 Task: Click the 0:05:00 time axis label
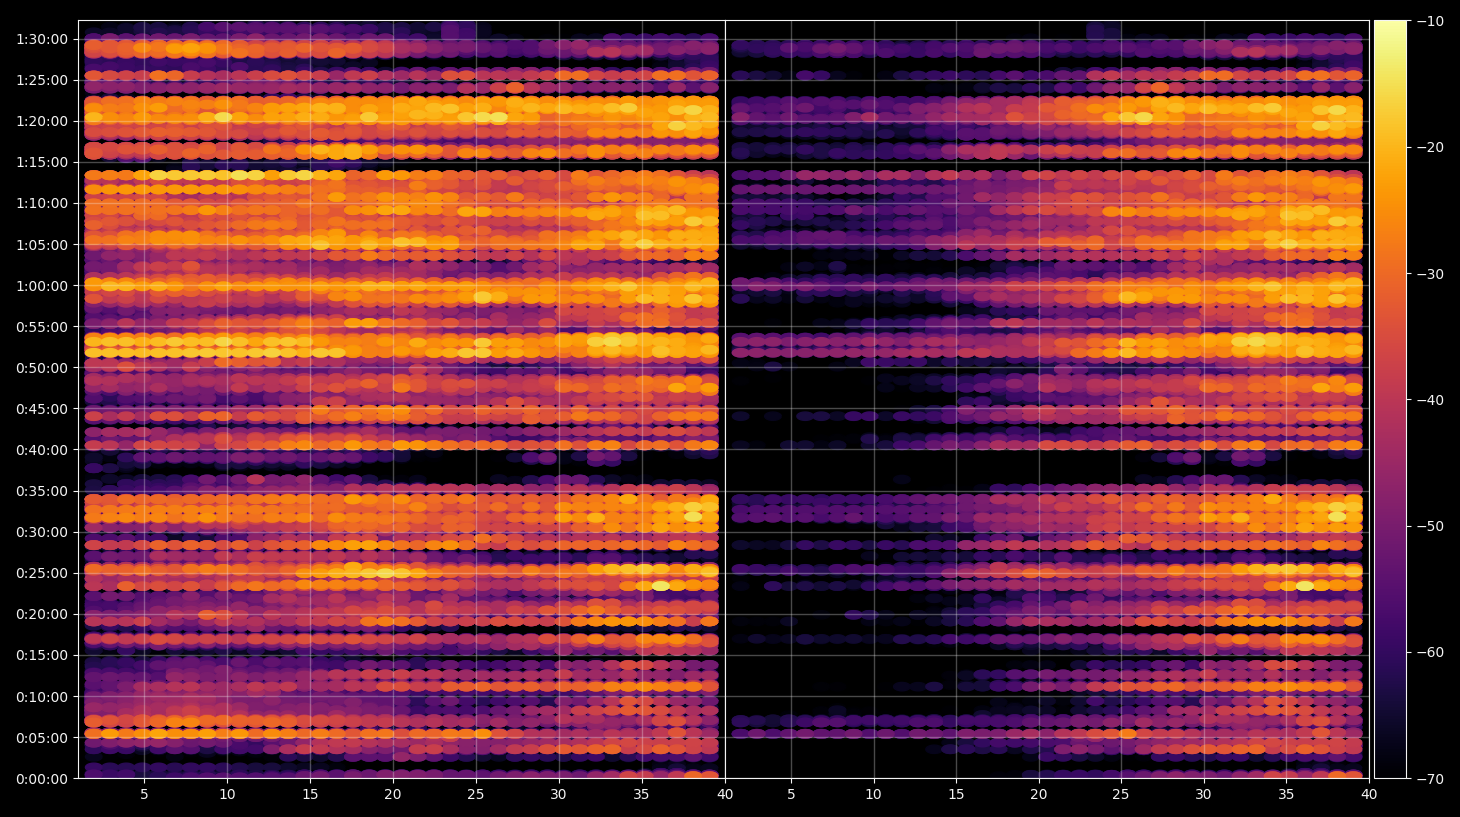pyautogui.click(x=42, y=738)
